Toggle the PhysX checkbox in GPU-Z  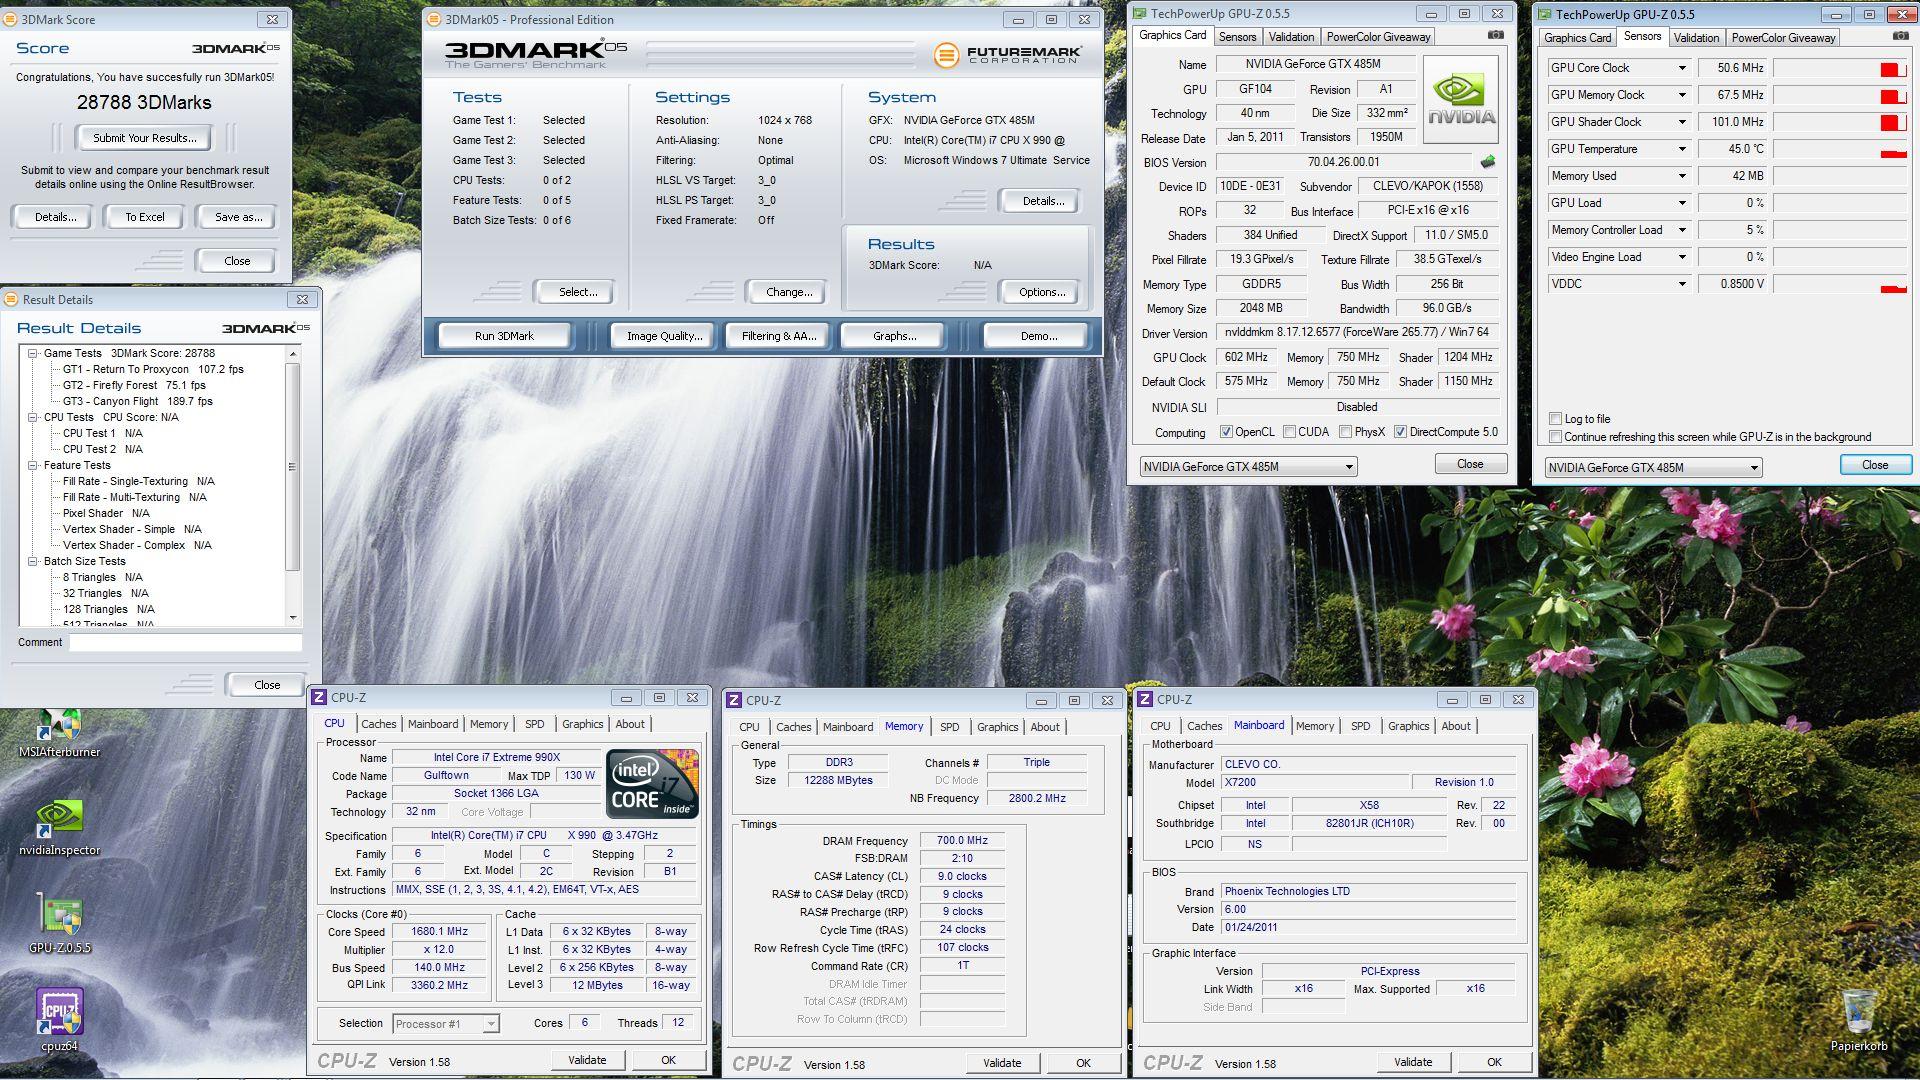1346,432
